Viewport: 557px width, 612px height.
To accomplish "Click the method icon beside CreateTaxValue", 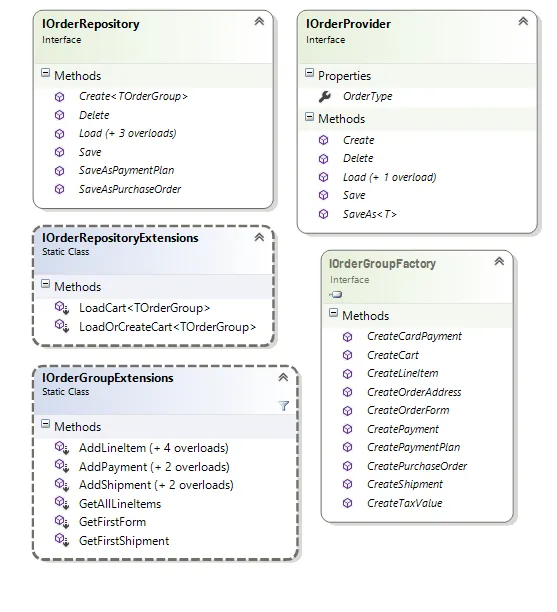I will [x=347, y=503].
